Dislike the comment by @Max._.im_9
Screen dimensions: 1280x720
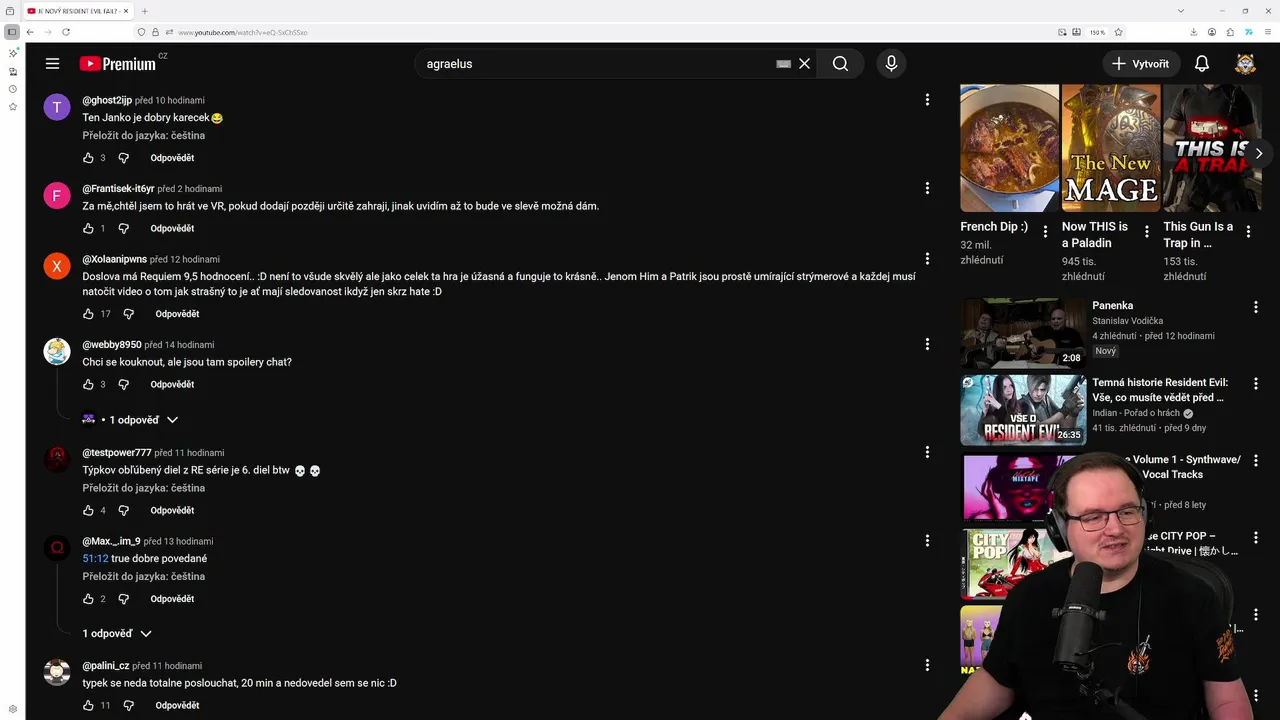[124, 599]
